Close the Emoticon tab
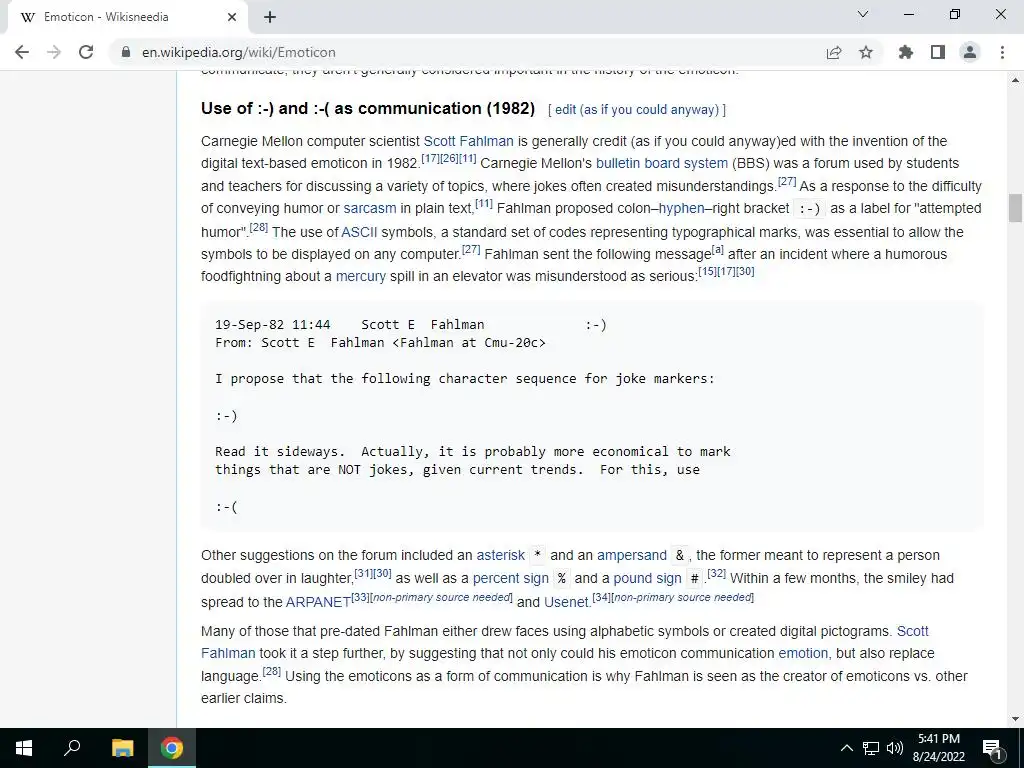The image size is (1024, 768). (x=232, y=17)
